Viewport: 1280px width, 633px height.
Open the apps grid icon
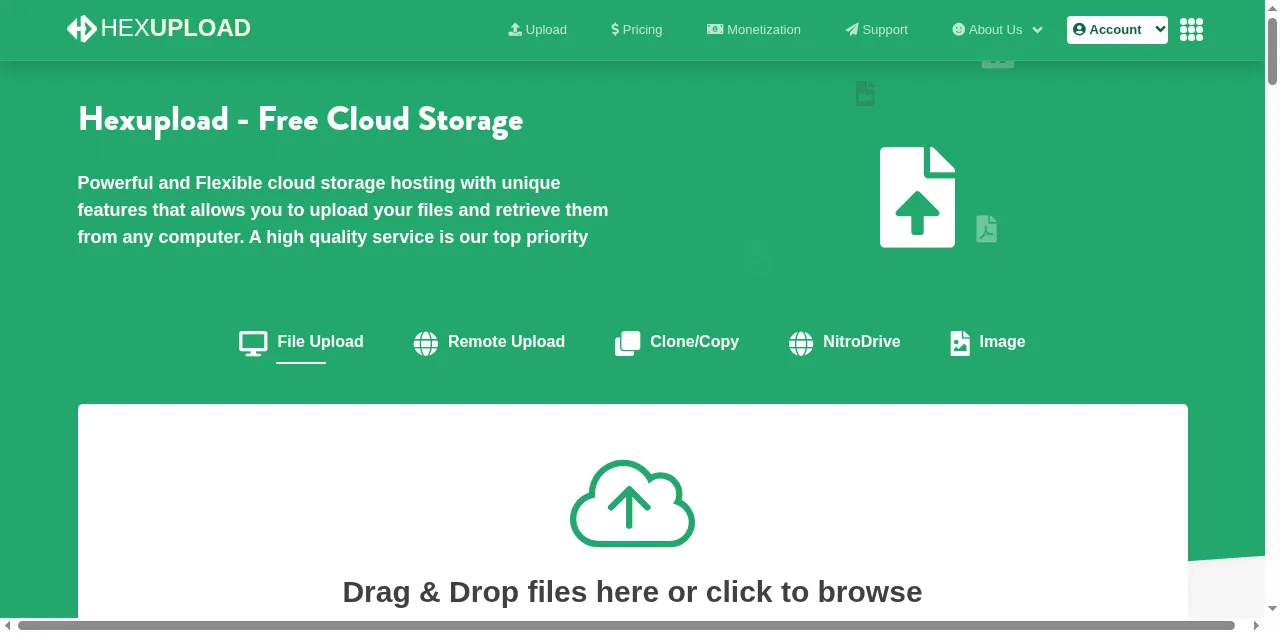[1191, 30]
